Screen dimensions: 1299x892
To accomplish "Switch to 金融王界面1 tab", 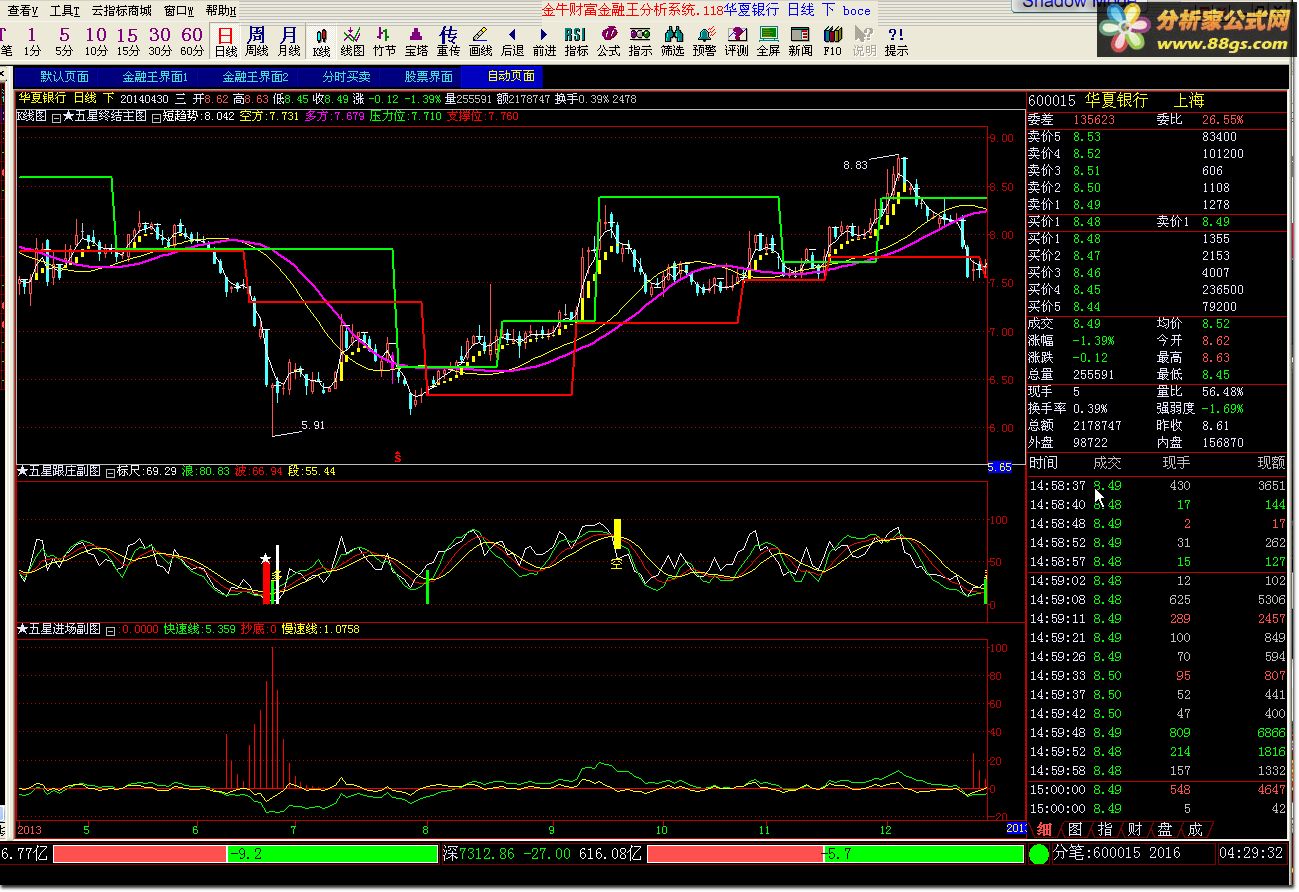I will (155, 76).
